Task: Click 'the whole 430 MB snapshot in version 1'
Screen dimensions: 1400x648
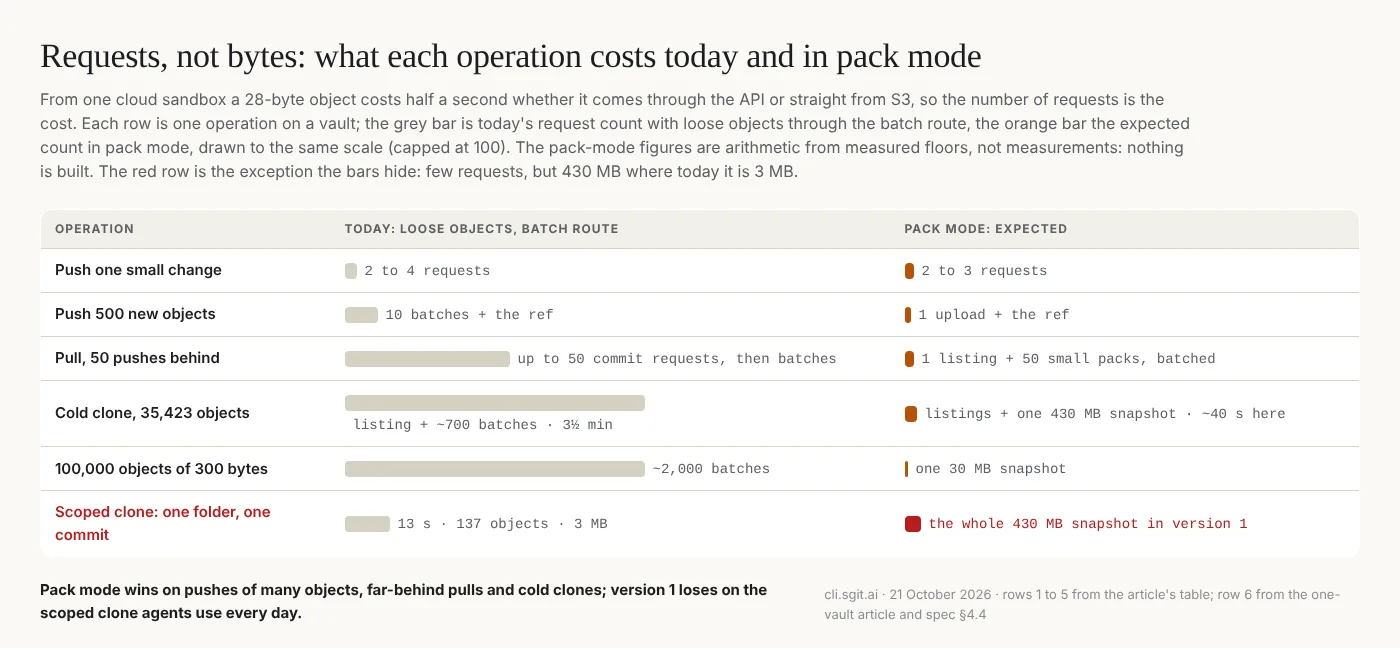Action: (1088, 524)
